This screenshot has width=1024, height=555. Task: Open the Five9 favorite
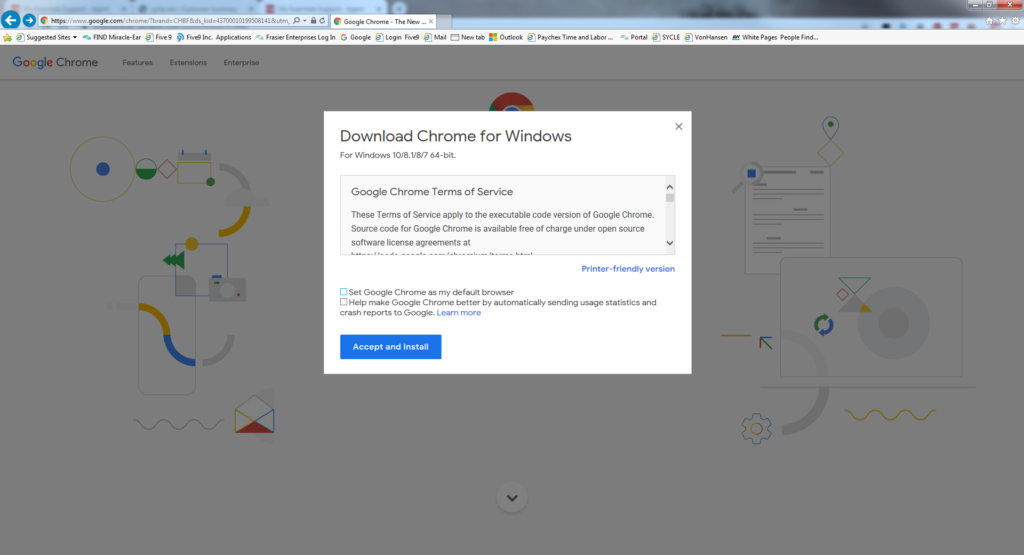pos(159,37)
